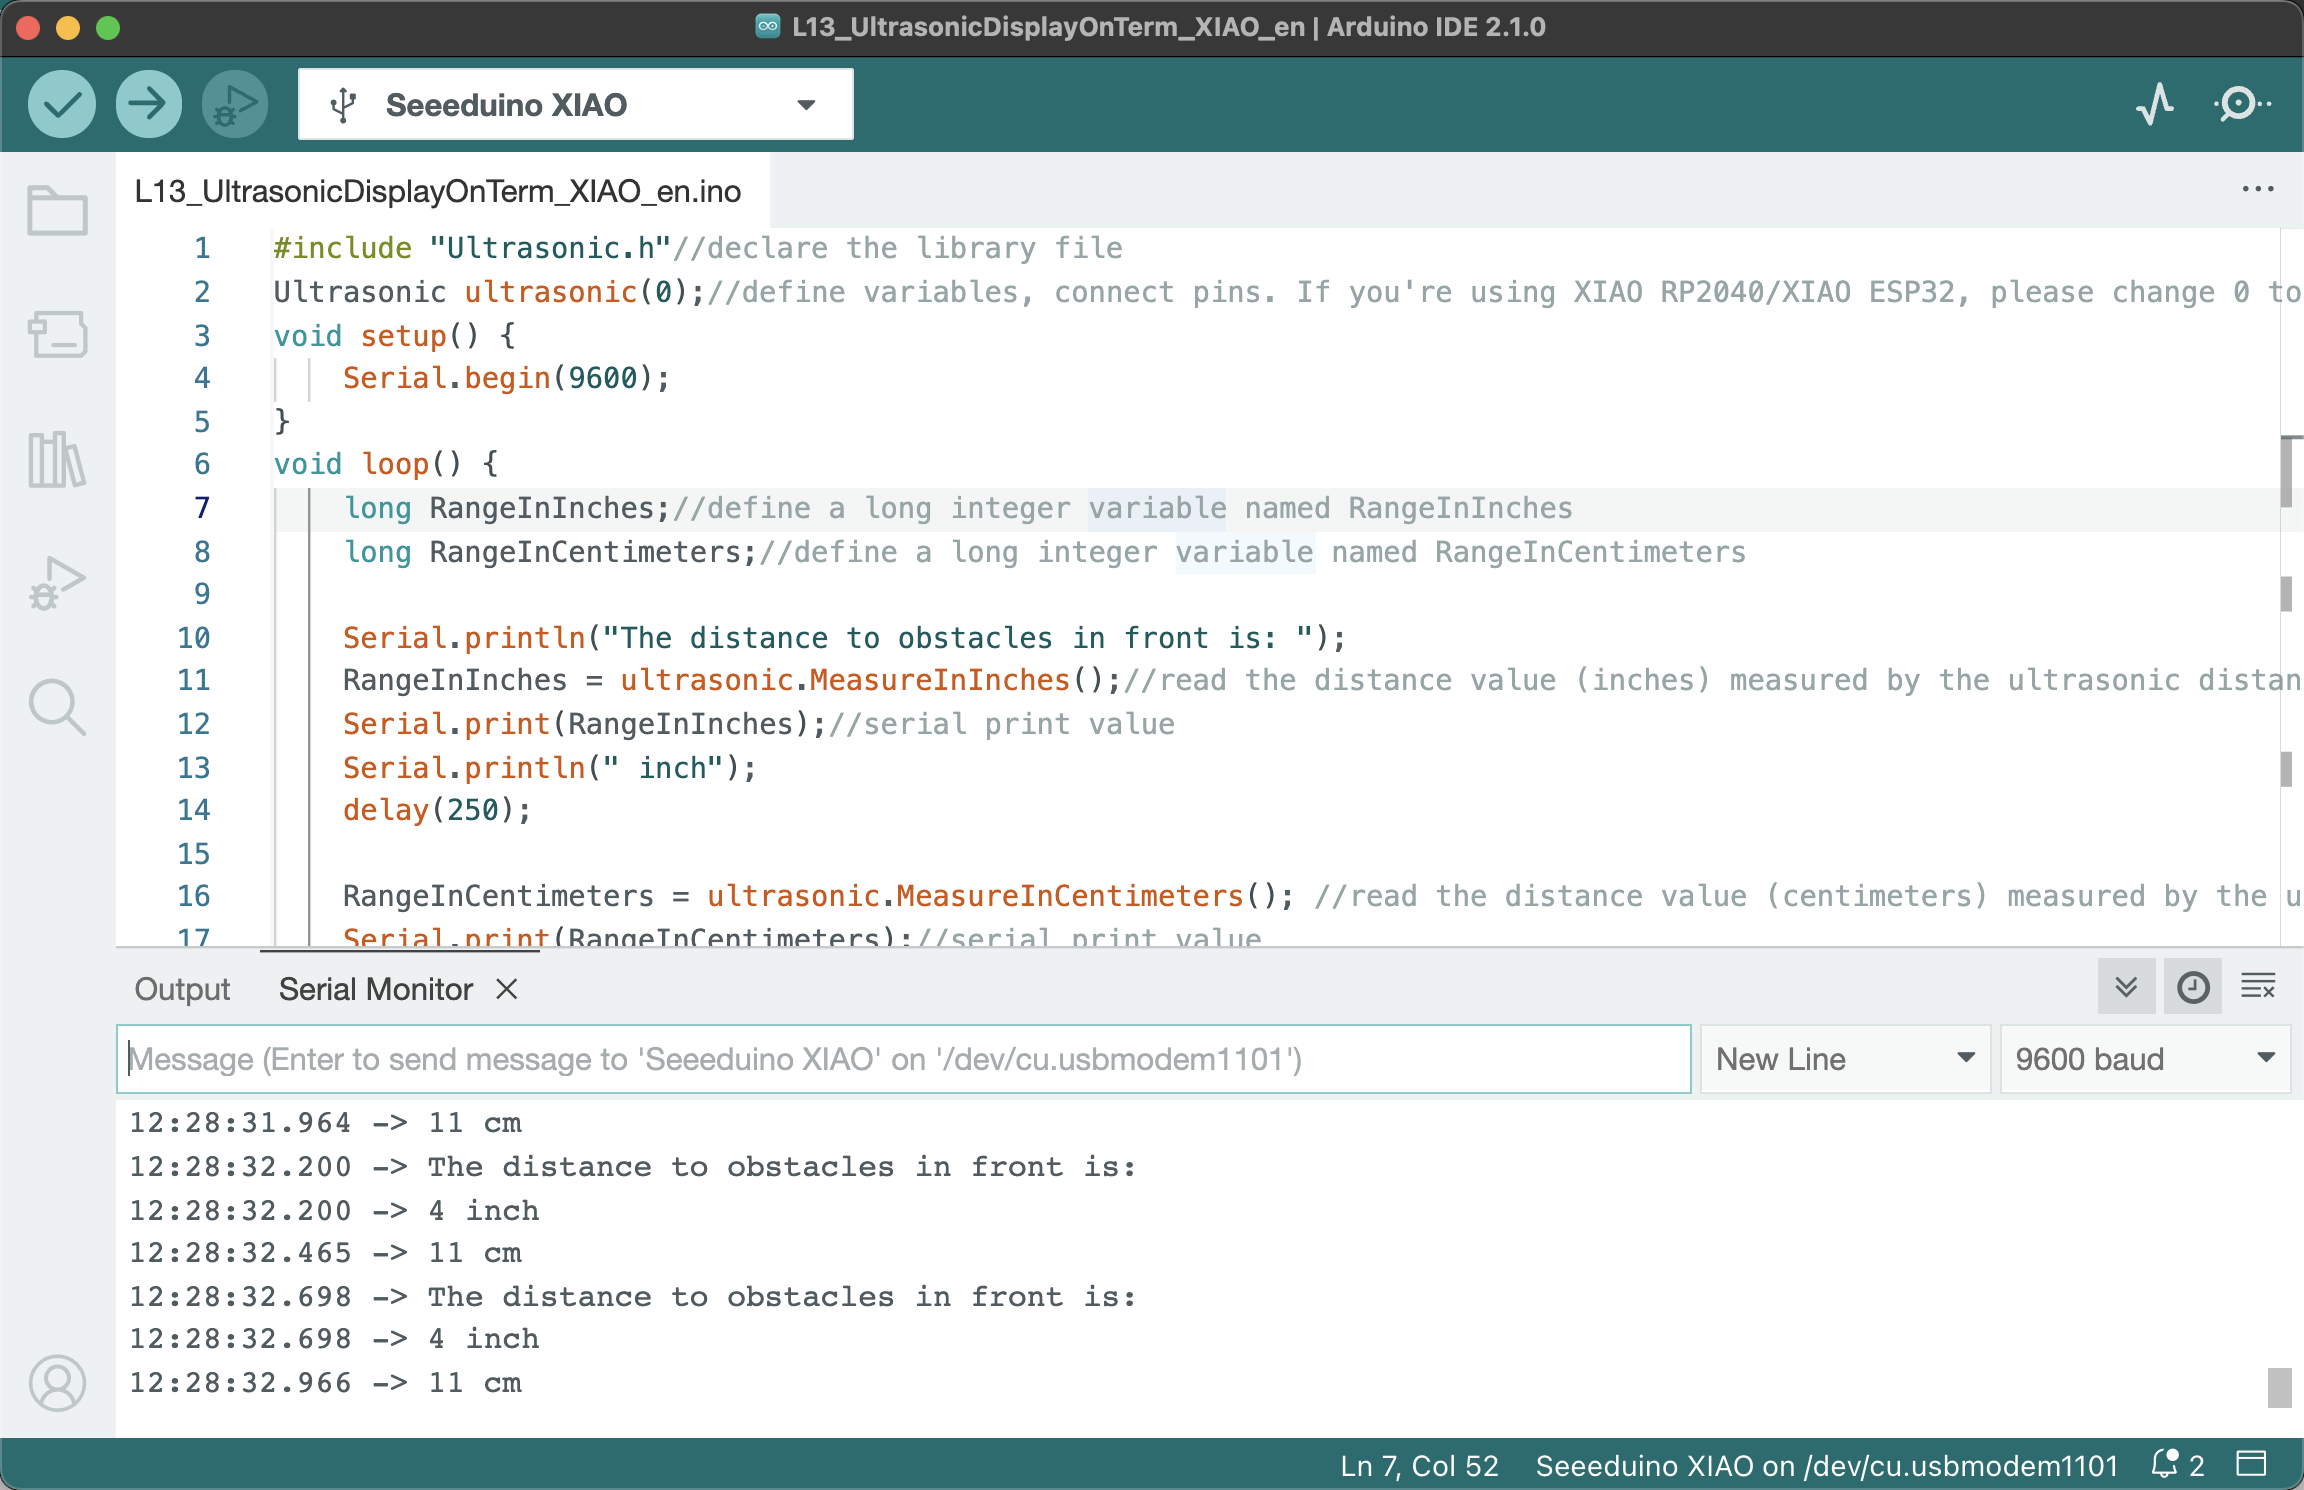This screenshot has width=2304, height=1490.
Task: Open the Boards Manager sidebar icon
Action: pos(57,334)
